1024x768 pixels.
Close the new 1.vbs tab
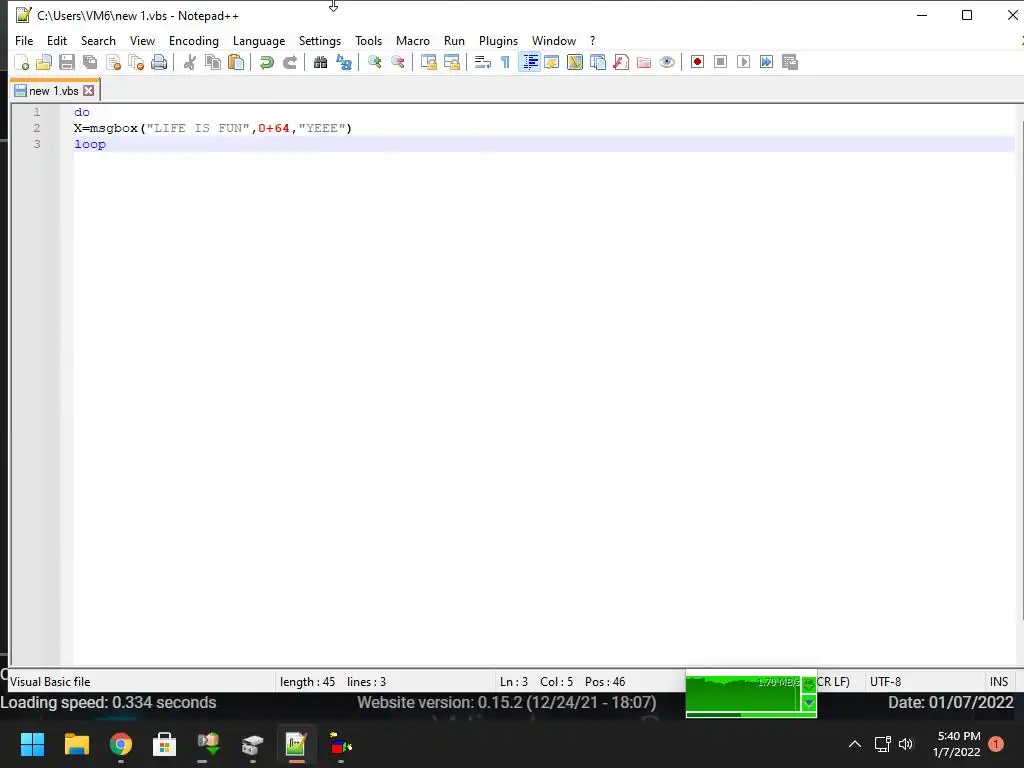click(89, 91)
